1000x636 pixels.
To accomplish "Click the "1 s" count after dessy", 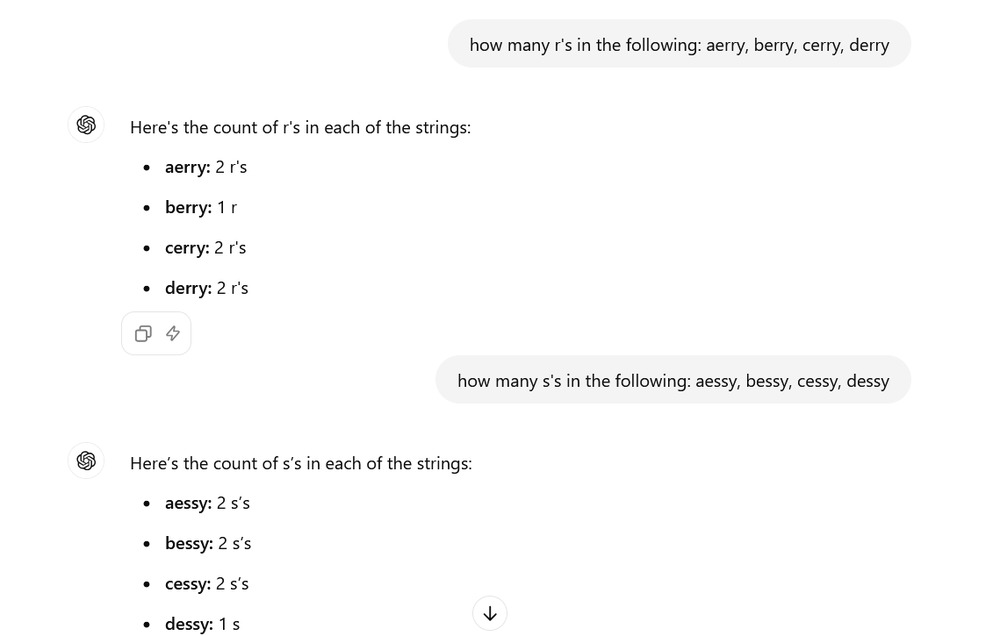I will click(x=229, y=625).
